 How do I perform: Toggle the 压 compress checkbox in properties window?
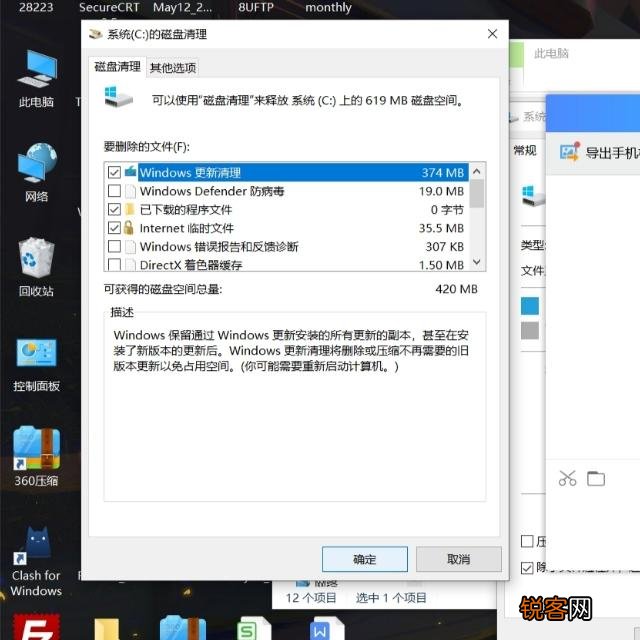pyautogui.click(x=527, y=541)
